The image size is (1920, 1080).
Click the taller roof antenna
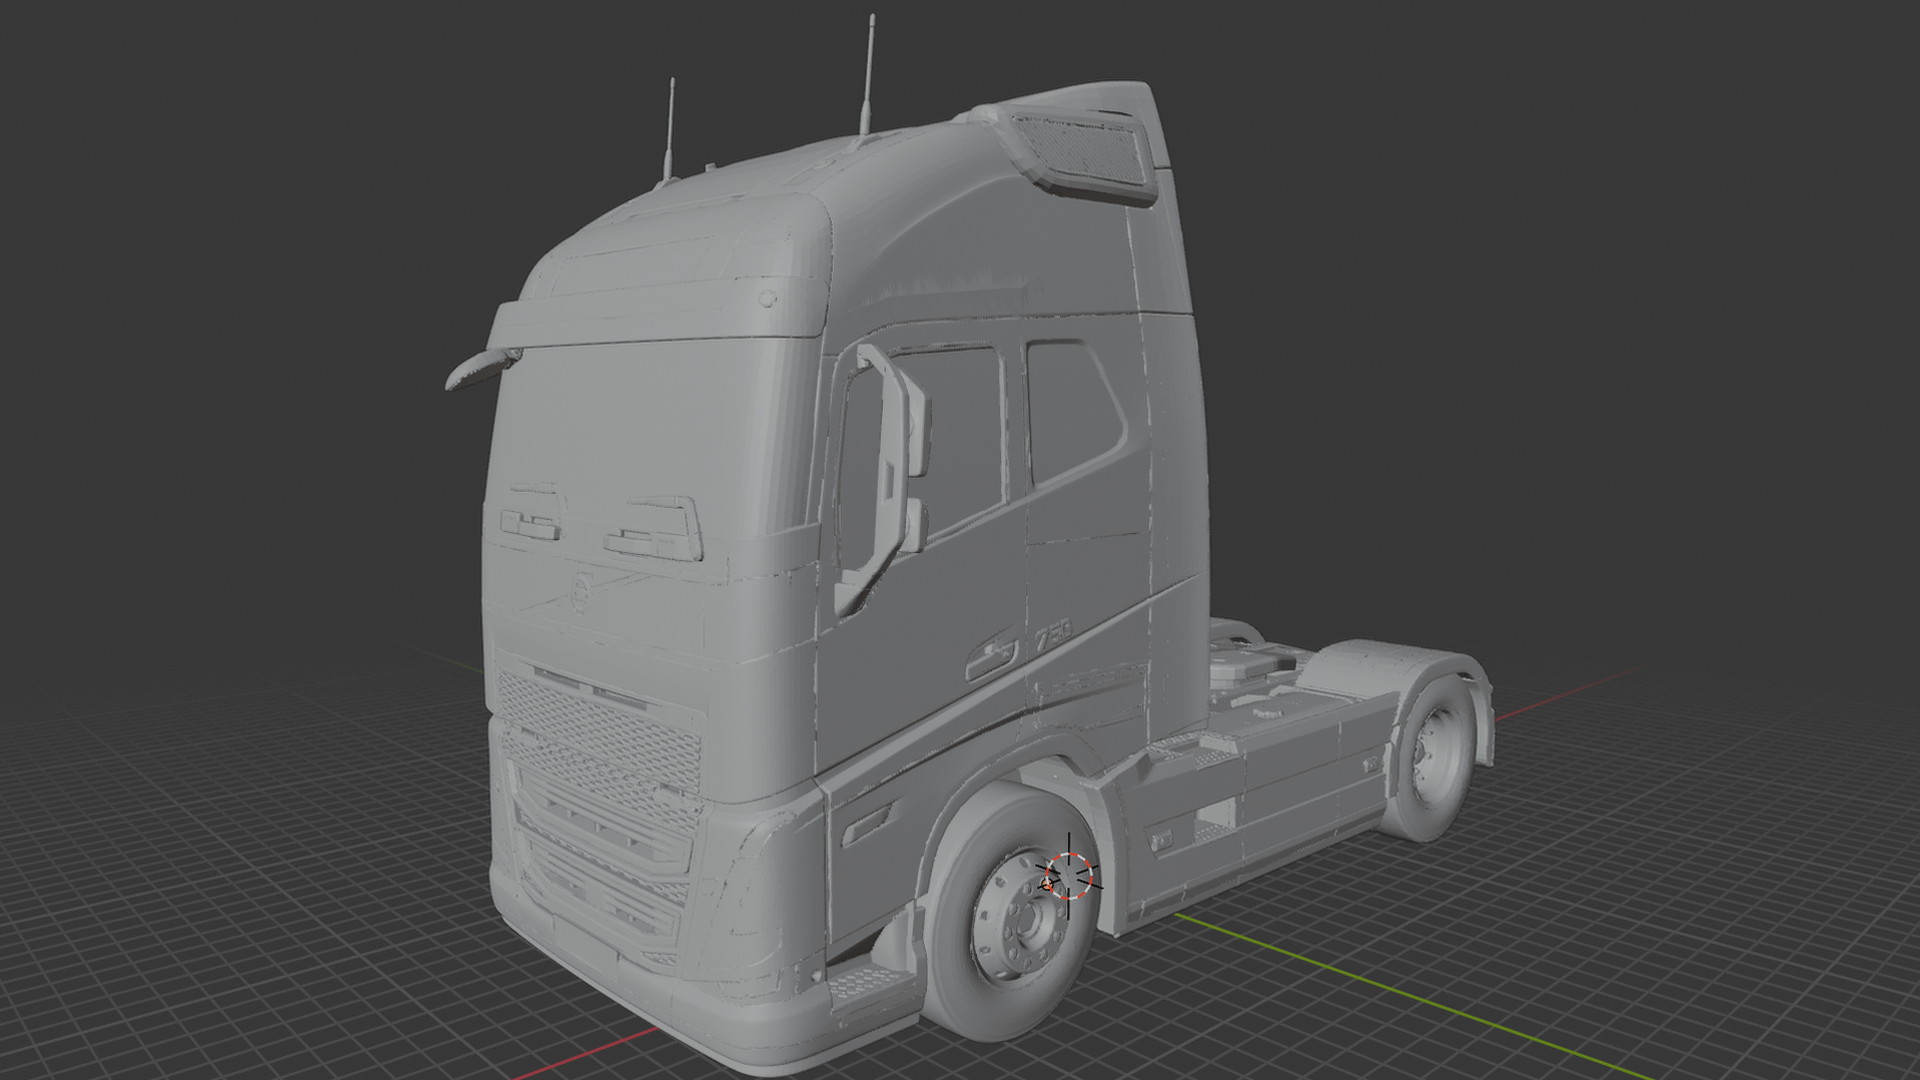[868, 76]
